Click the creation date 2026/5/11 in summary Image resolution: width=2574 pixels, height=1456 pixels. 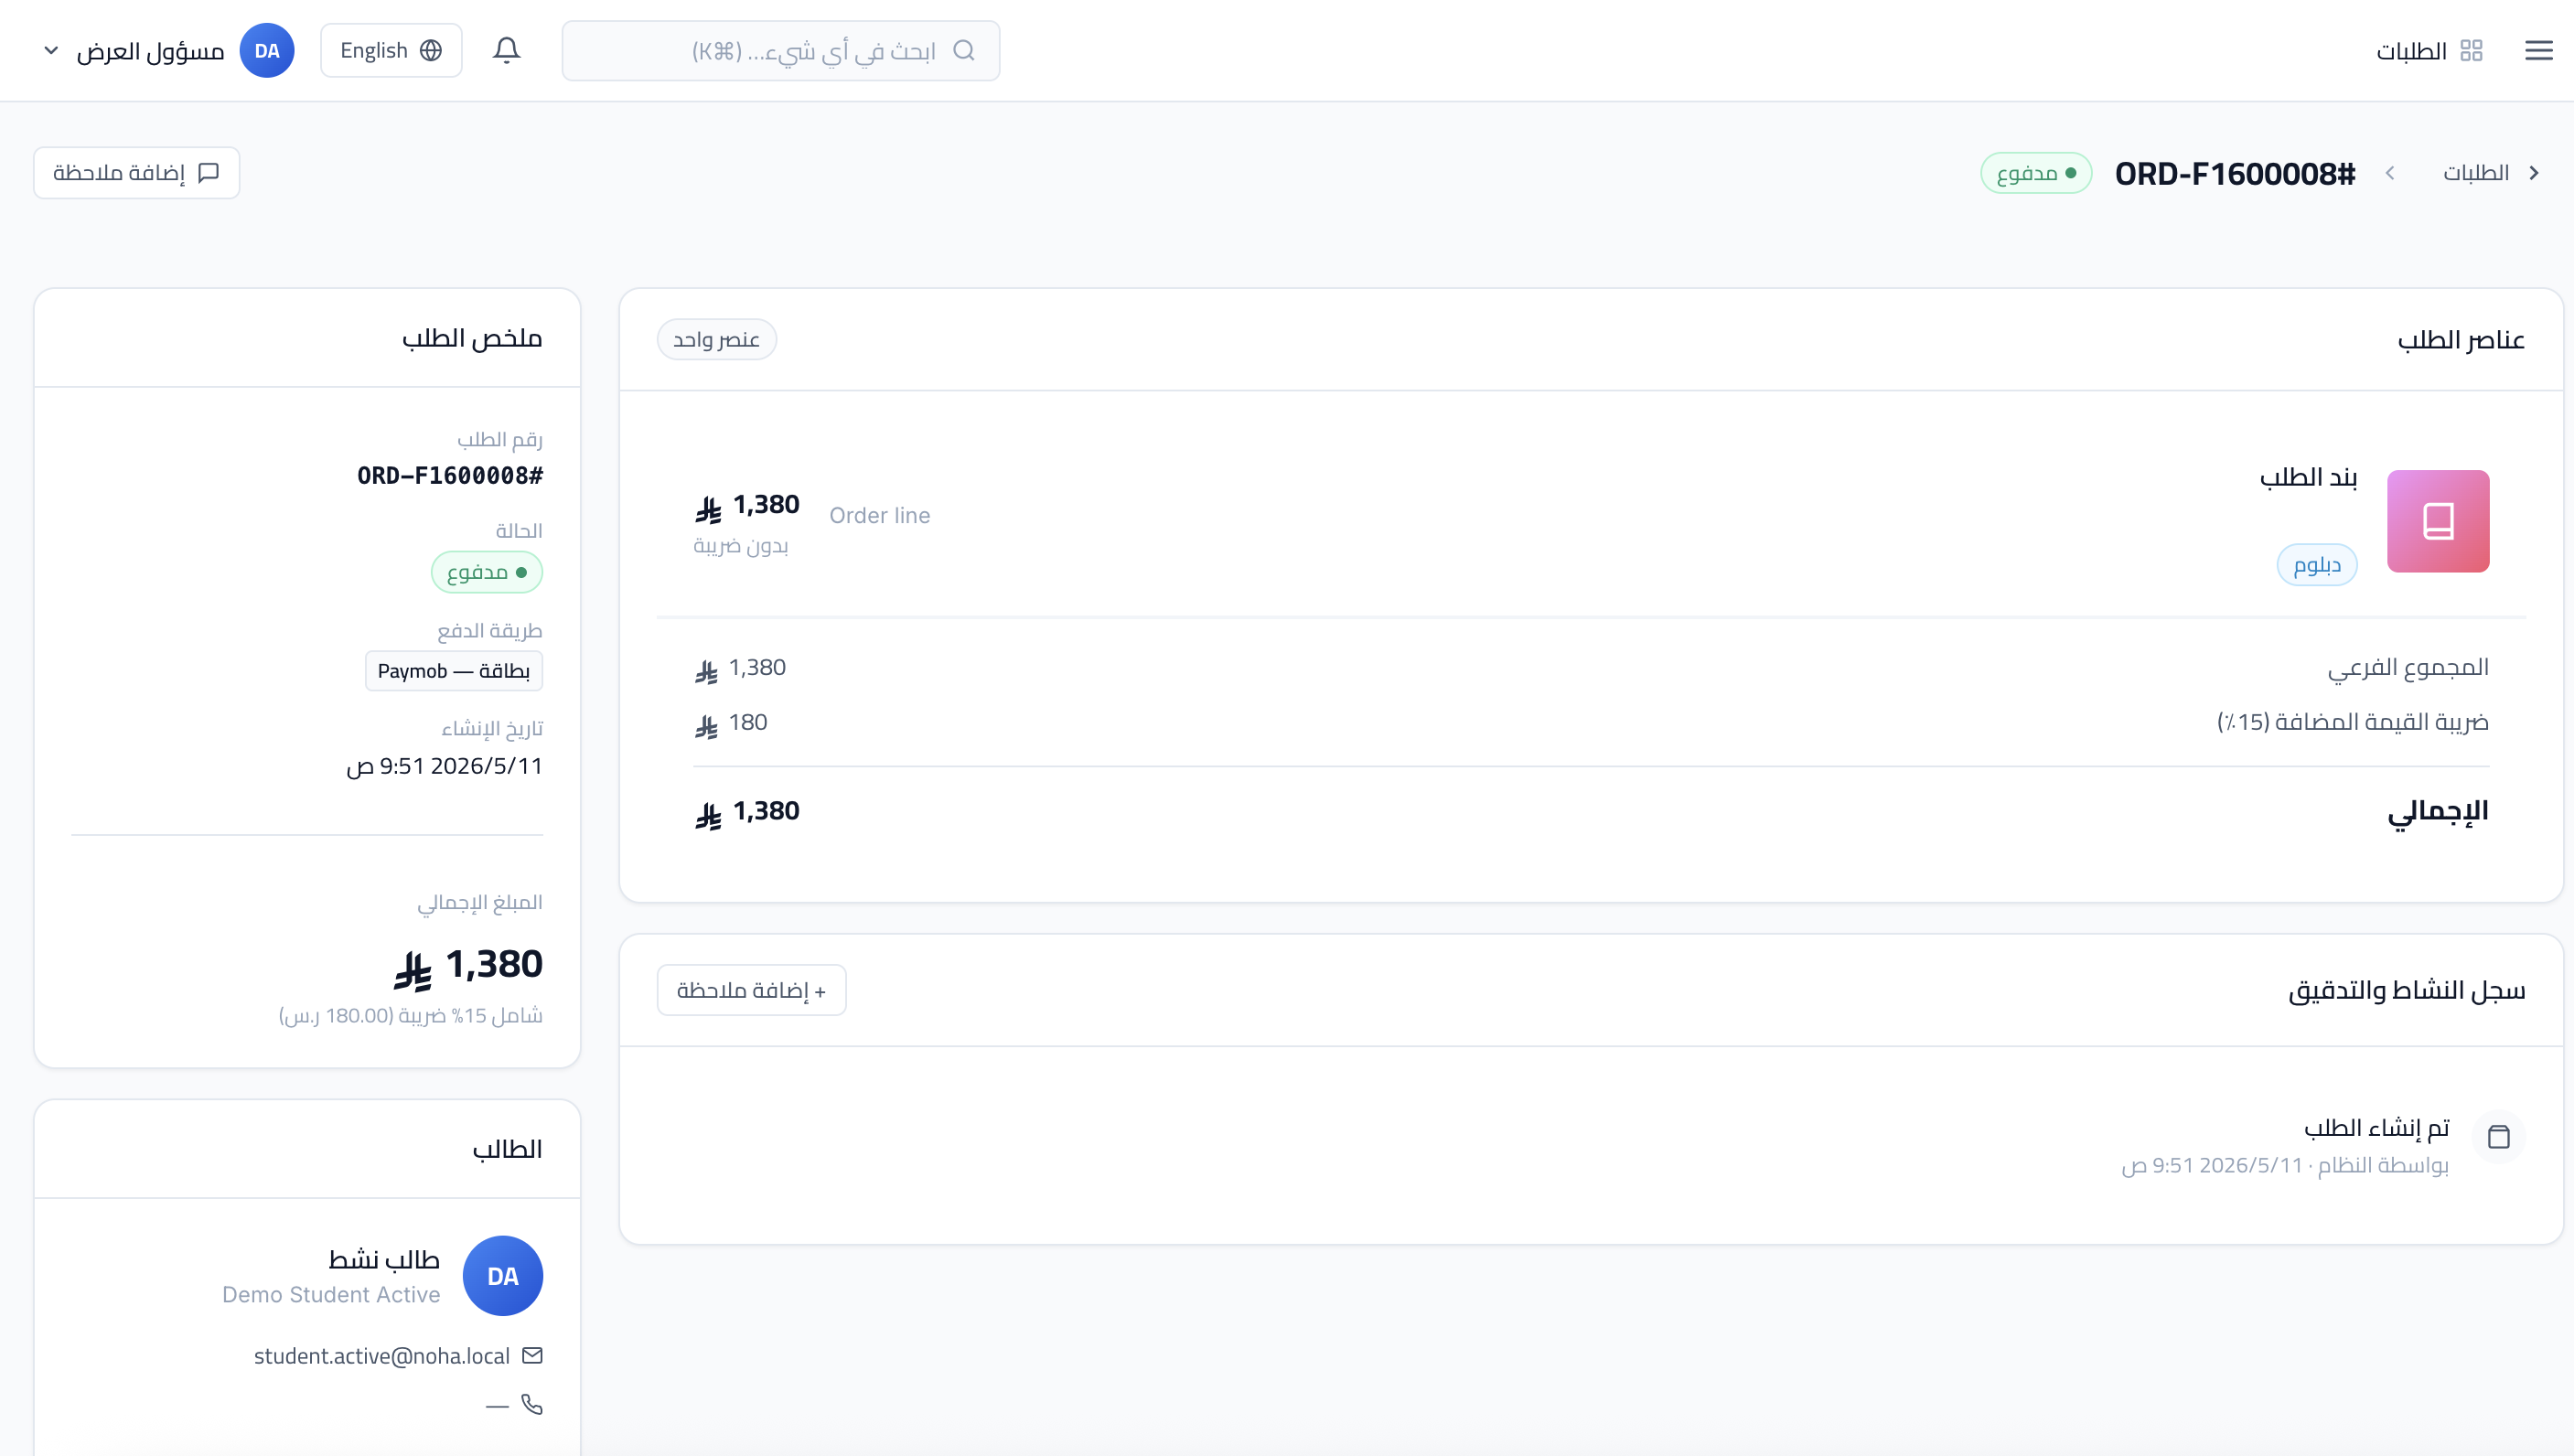click(444, 766)
